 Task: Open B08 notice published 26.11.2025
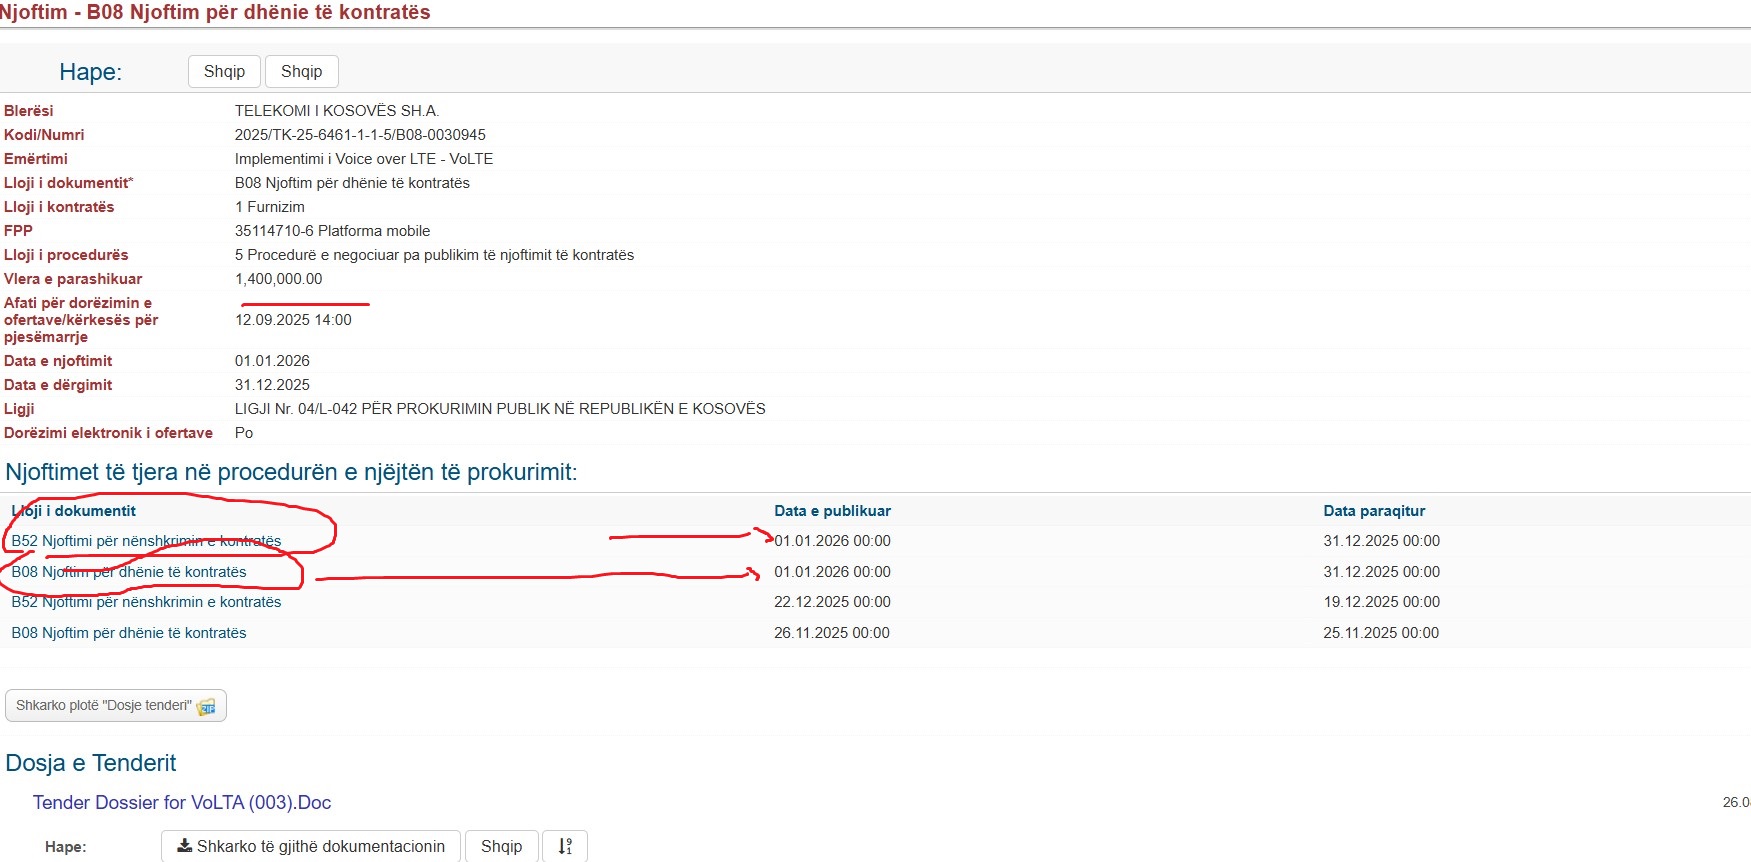pos(129,633)
